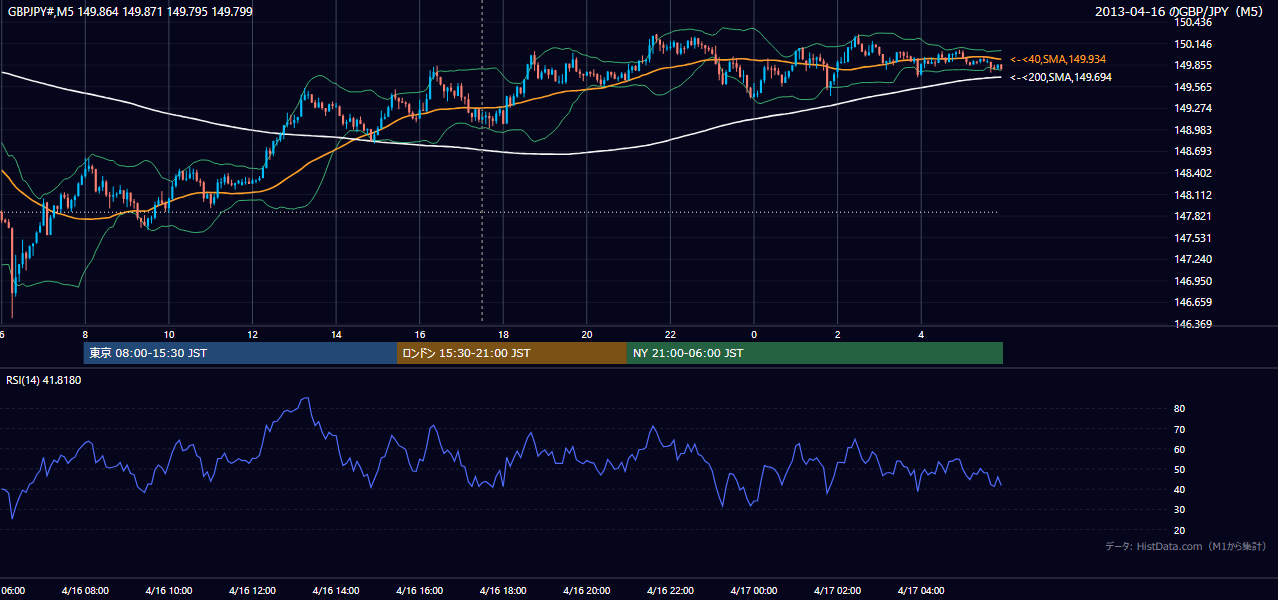Image resolution: width=1278 pixels, height=600 pixels.
Task: Click RSI axis level 30
Action: click(1180, 510)
